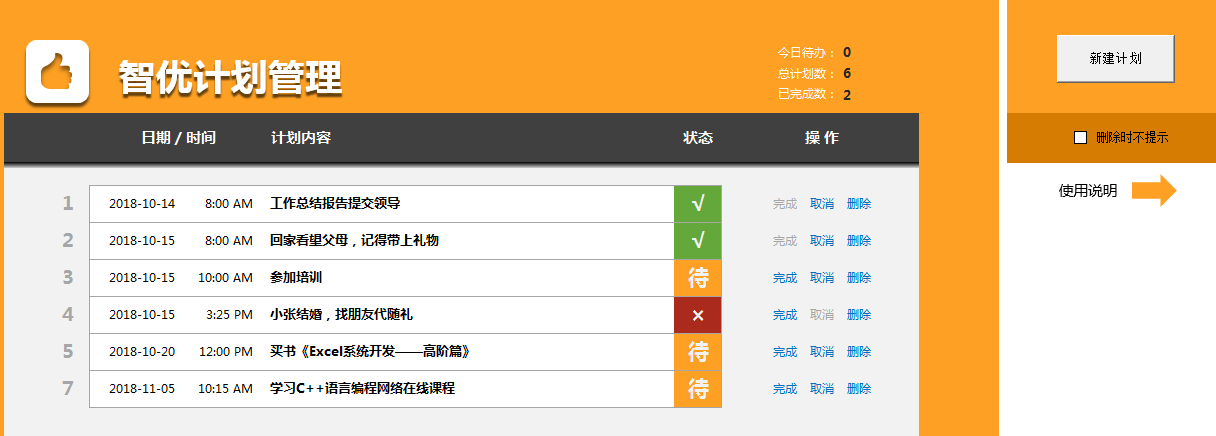Click the 操作 column header
The image size is (1216, 436).
[x=822, y=138]
